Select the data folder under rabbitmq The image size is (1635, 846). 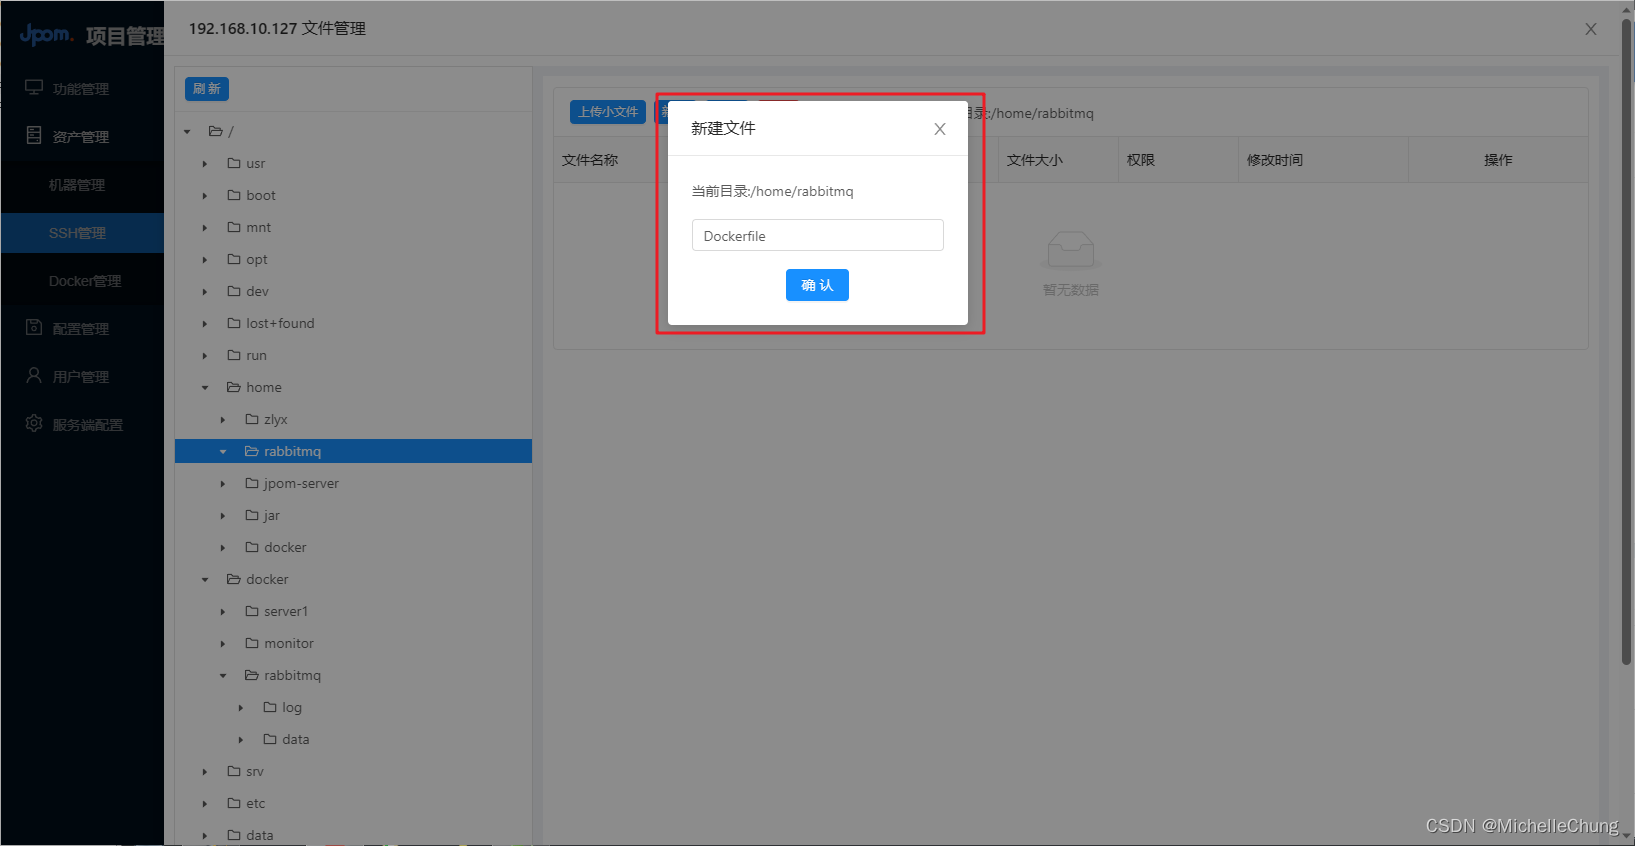(x=295, y=739)
